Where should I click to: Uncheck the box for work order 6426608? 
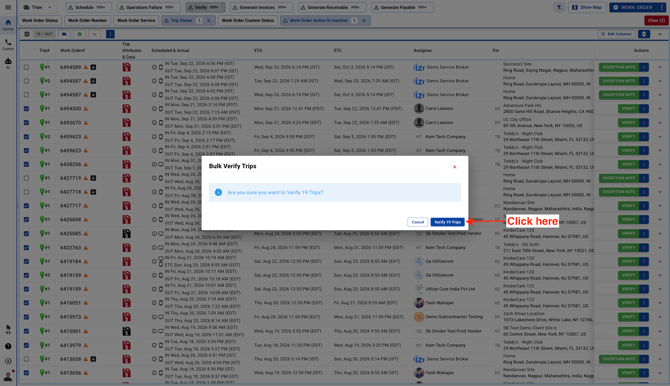[26, 220]
